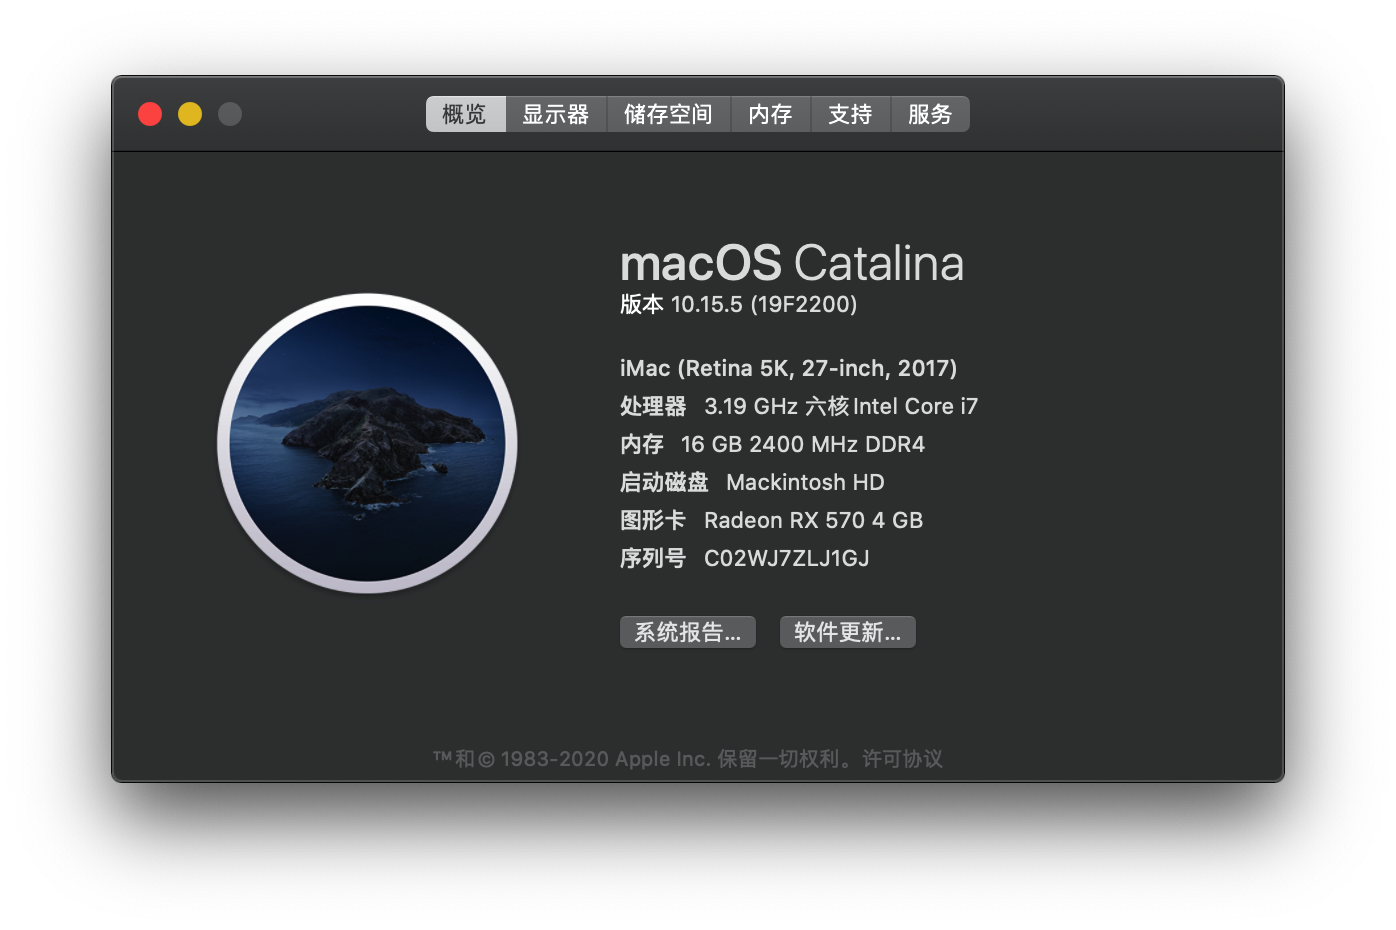Go to the 内存 tab
This screenshot has width=1396, height=930.
[x=771, y=114]
